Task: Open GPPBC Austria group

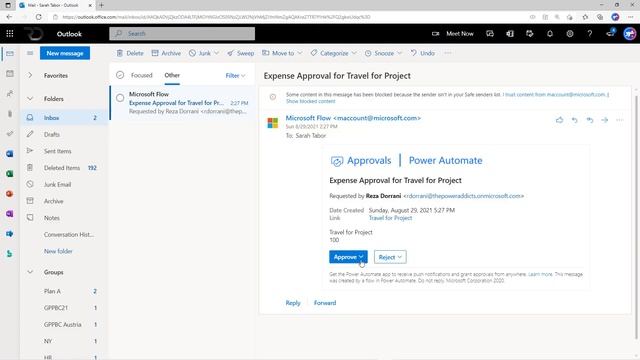Action: 64,324
